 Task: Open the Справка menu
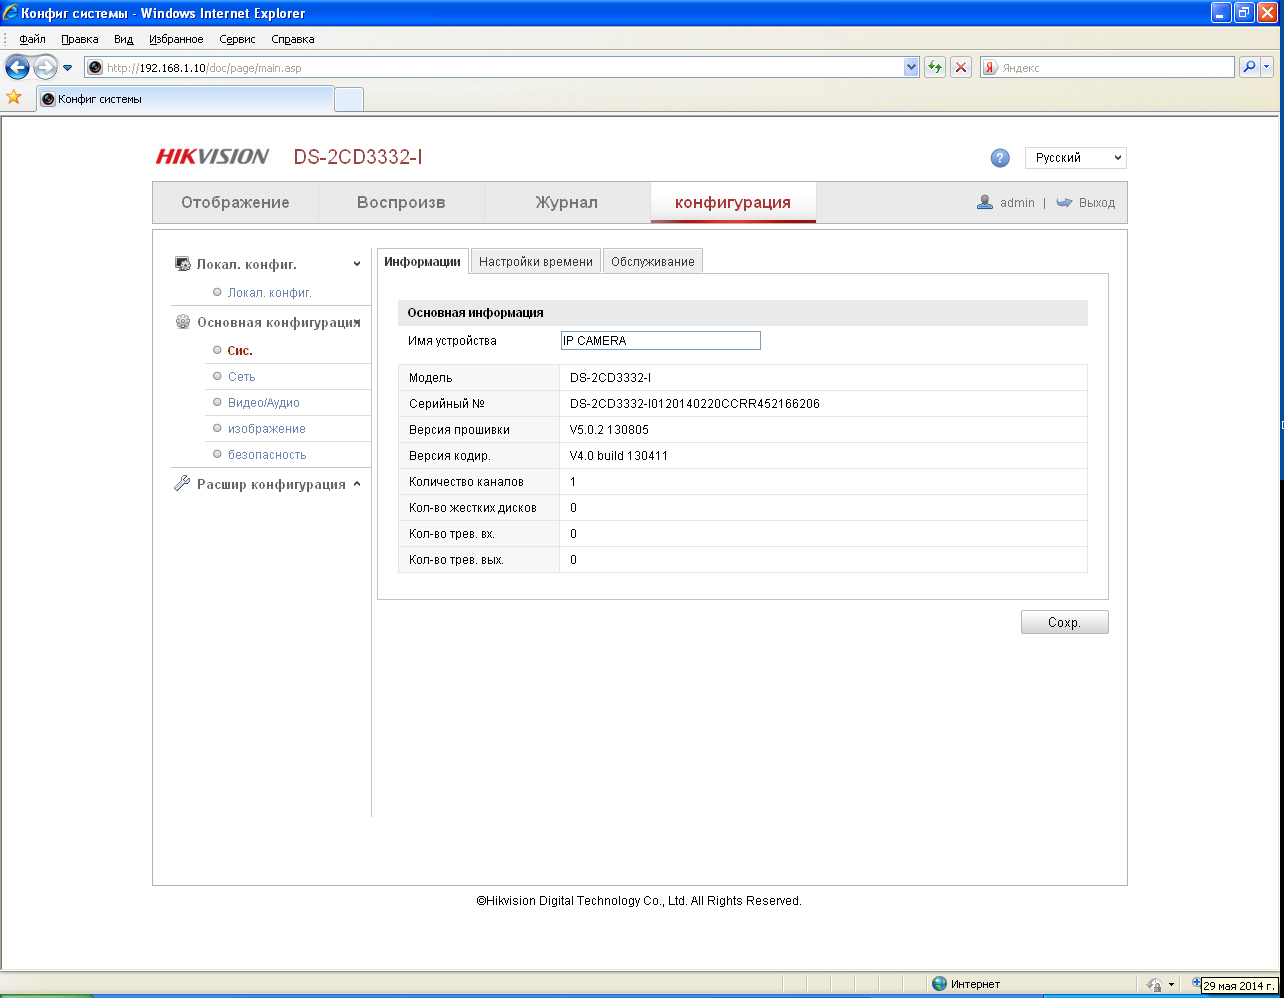292,39
